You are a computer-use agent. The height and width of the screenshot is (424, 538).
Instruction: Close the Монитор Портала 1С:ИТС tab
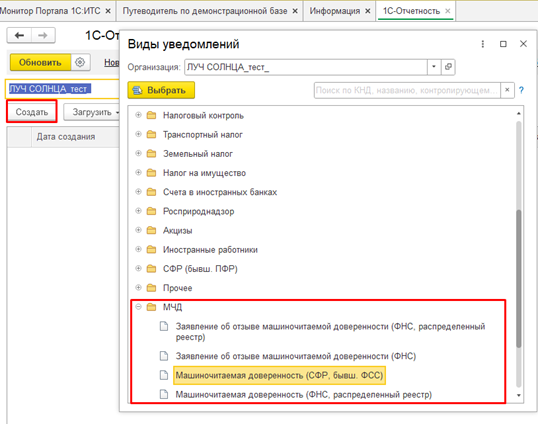108,11
